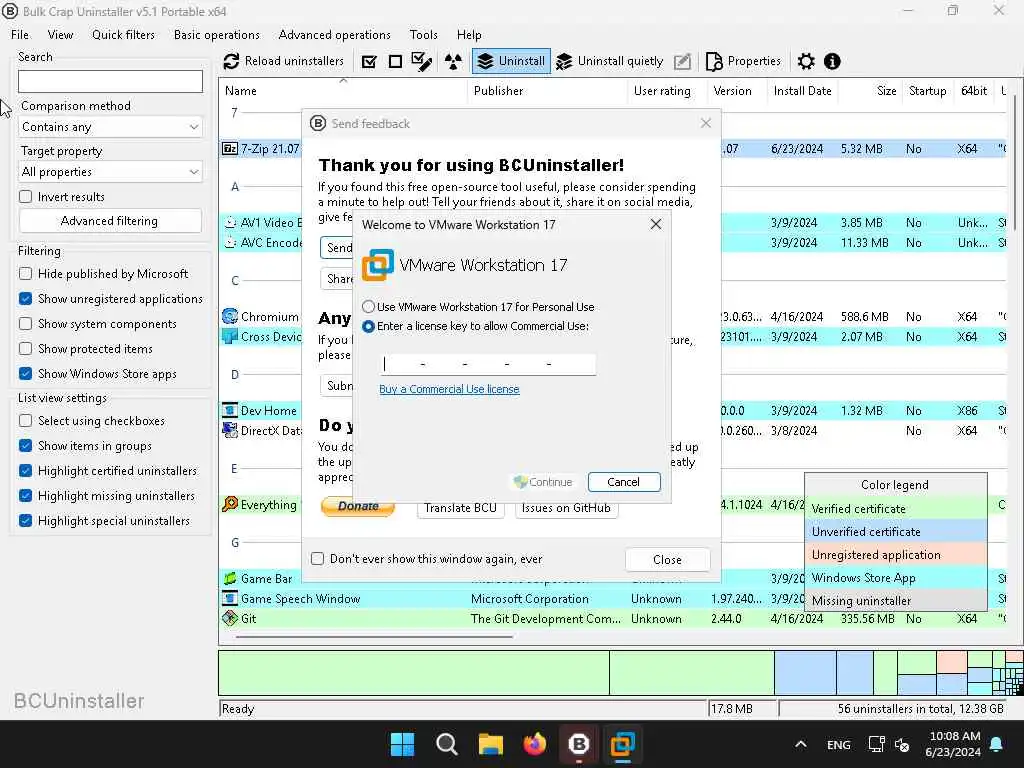Click the Windows Store App legend color
The width and height of the screenshot is (1024, 768).
[895, 577]
